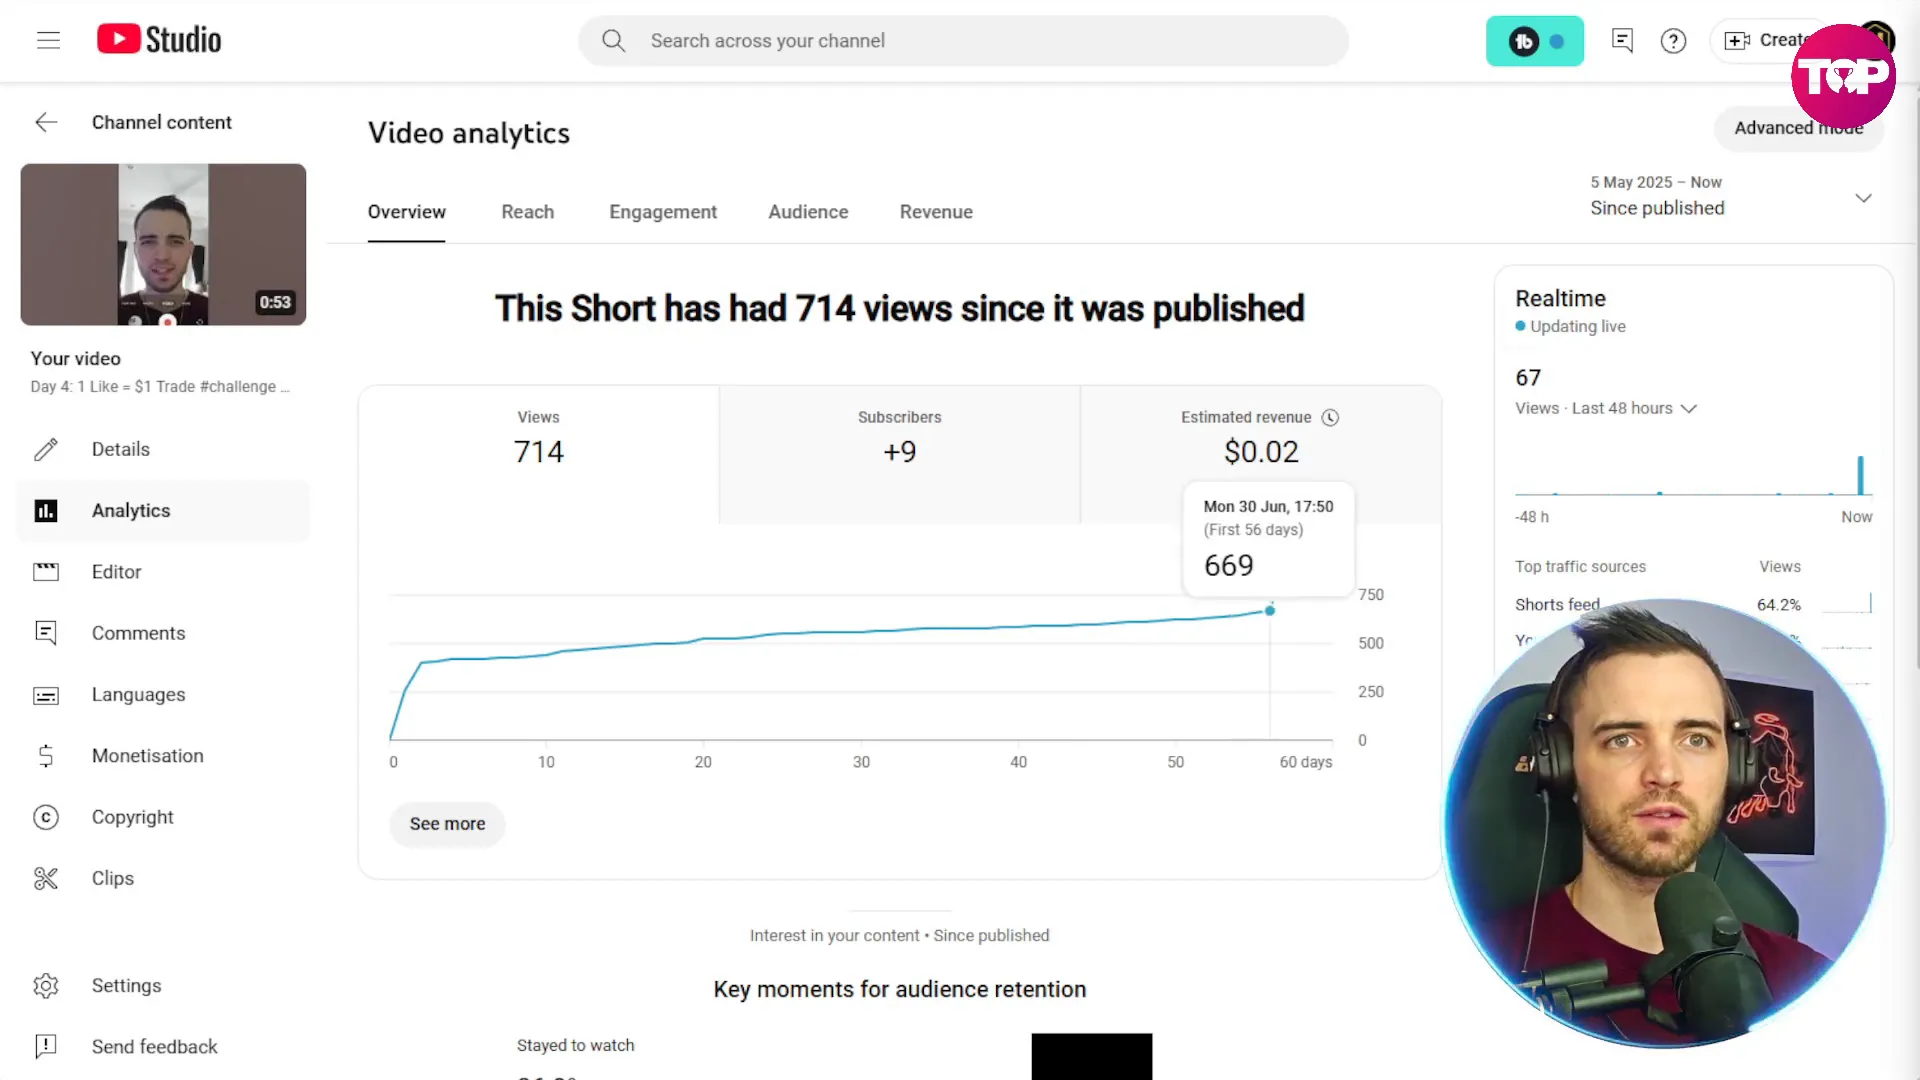Image resolution: width=1920 pixels, height=1080 pixels.
Task: Click the data point on the views chart
Action: (x=1269, y=610)
